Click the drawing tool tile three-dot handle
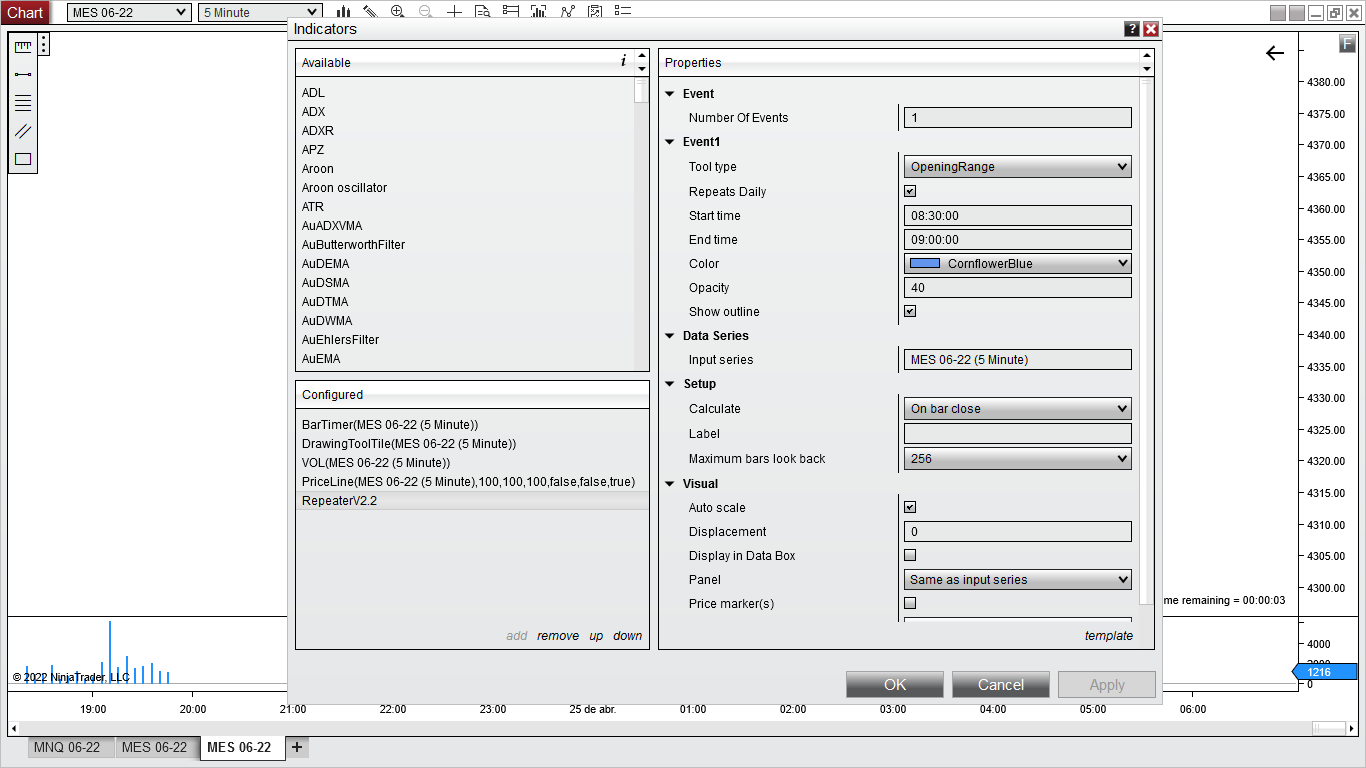1366x768 pixels. 44,45
